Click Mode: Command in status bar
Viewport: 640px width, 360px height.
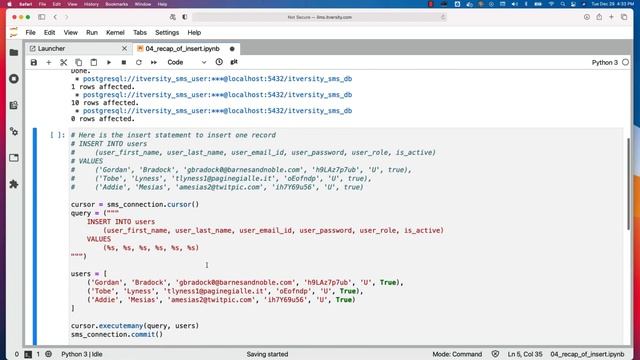click(x=457, y=354)
